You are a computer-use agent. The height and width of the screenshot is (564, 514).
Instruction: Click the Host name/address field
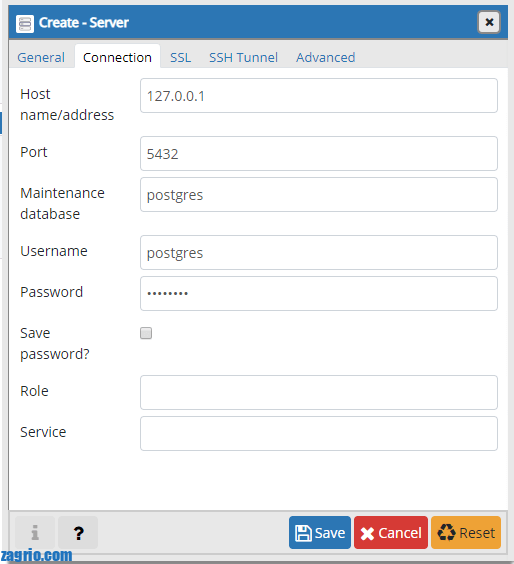(x=319, y=96)
